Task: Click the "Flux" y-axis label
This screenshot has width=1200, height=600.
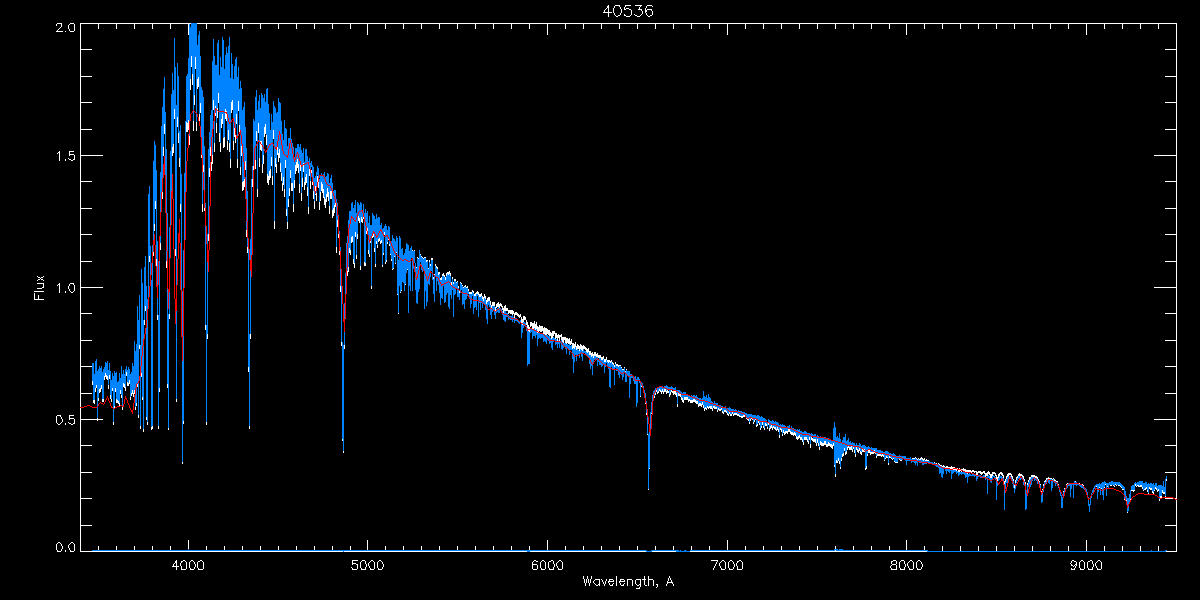Action: click(x=40, y=287)
